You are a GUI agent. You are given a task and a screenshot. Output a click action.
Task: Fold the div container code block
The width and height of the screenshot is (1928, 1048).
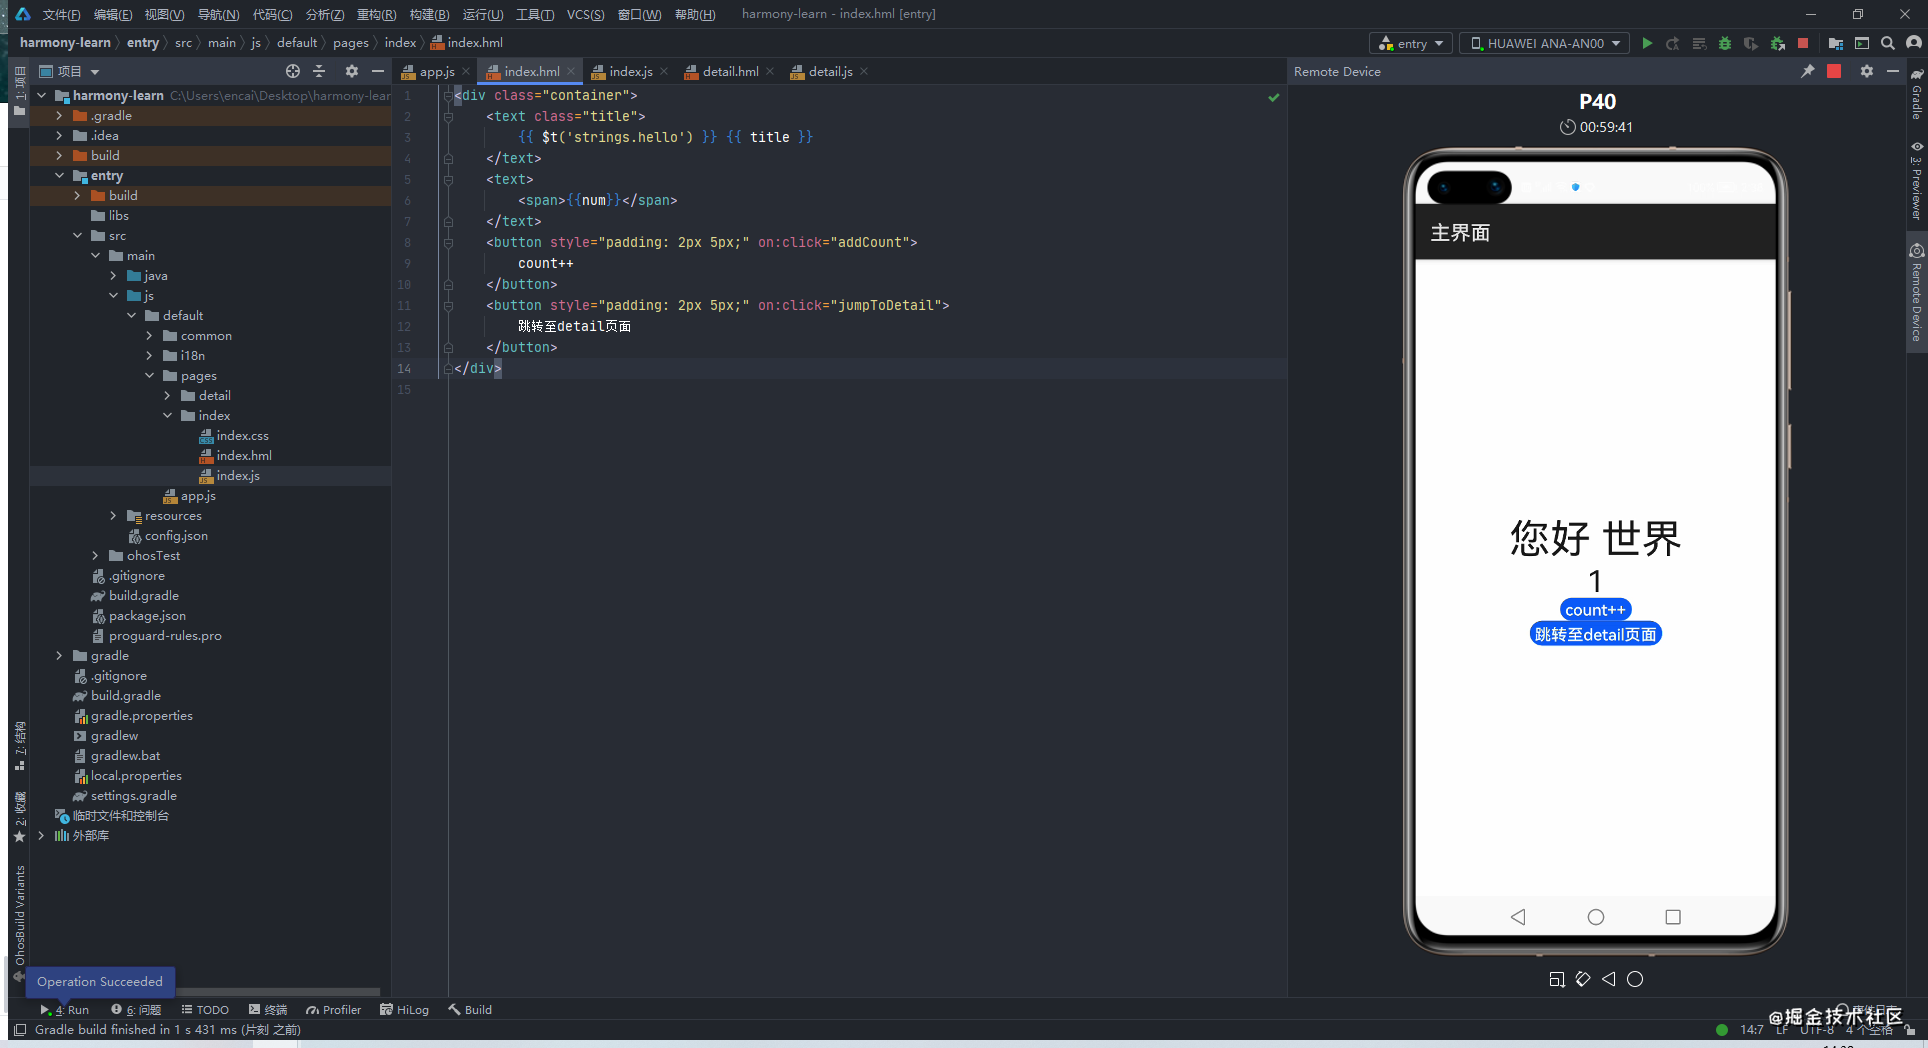click(448, 95)
